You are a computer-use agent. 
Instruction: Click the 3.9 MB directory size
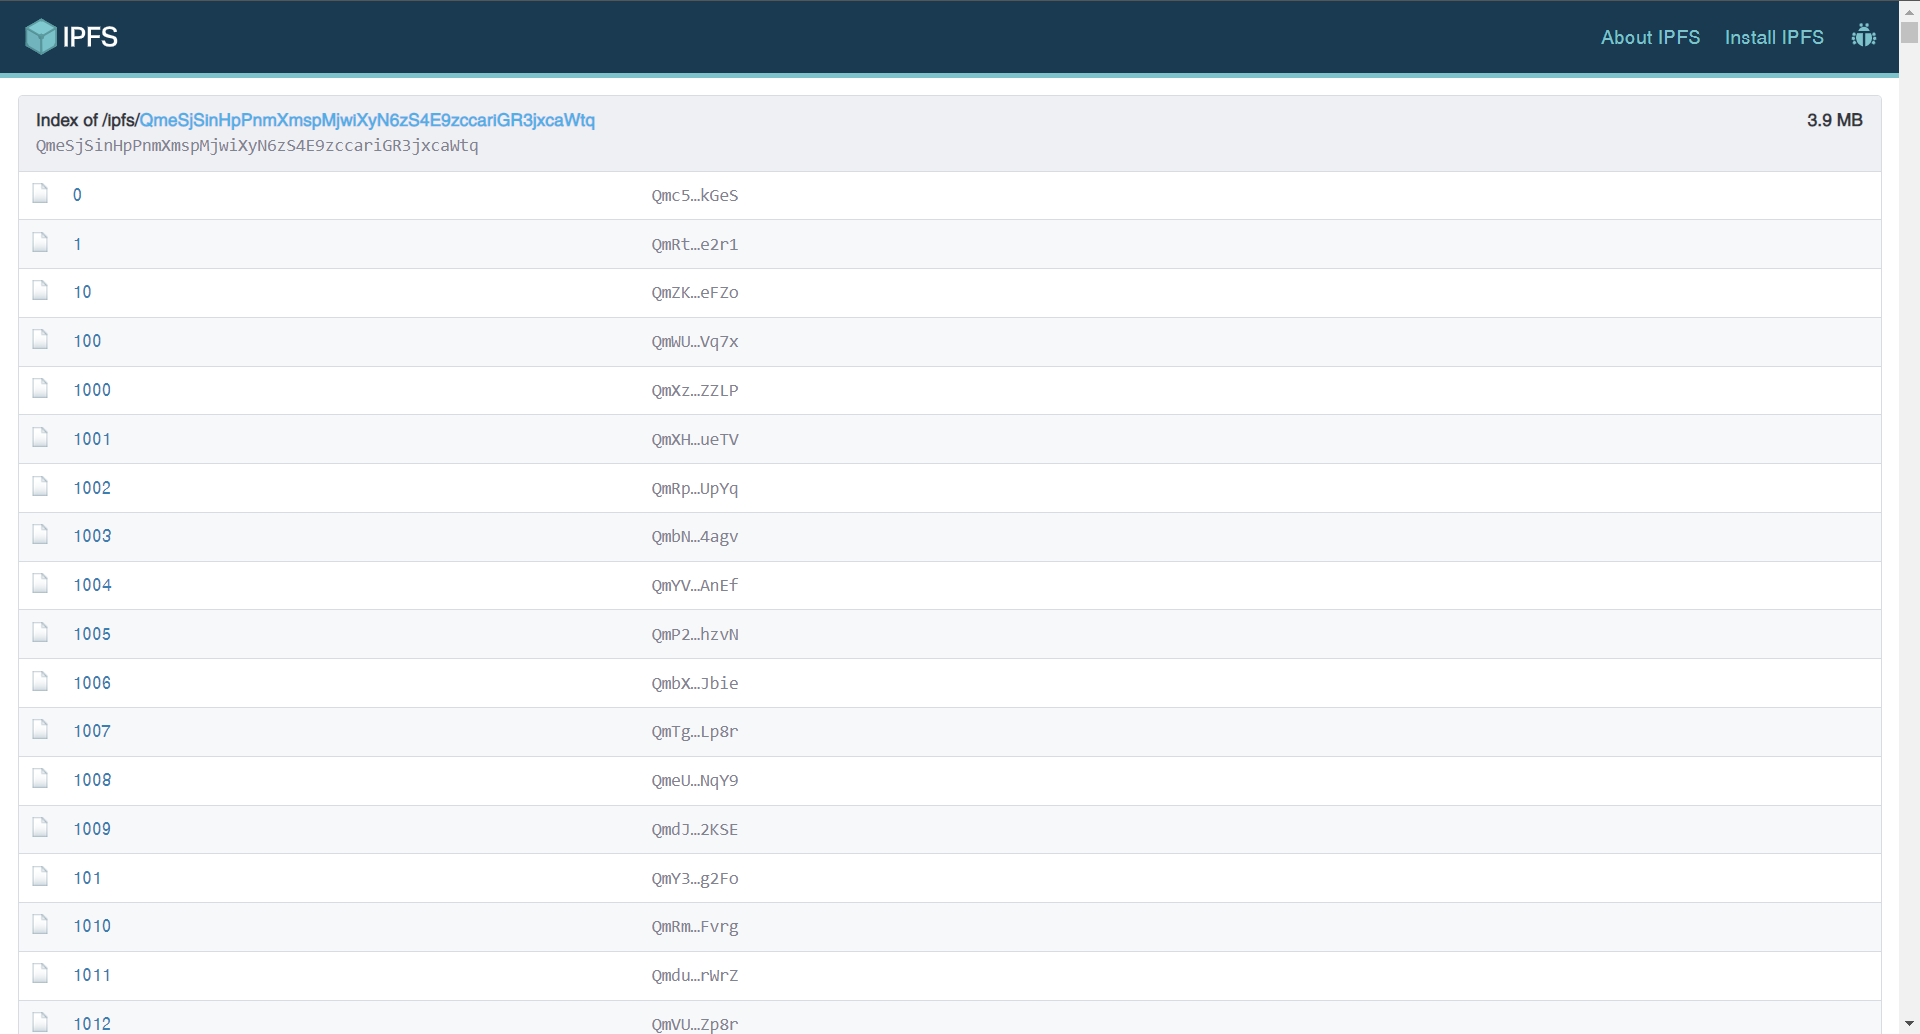click(1834, 120)
